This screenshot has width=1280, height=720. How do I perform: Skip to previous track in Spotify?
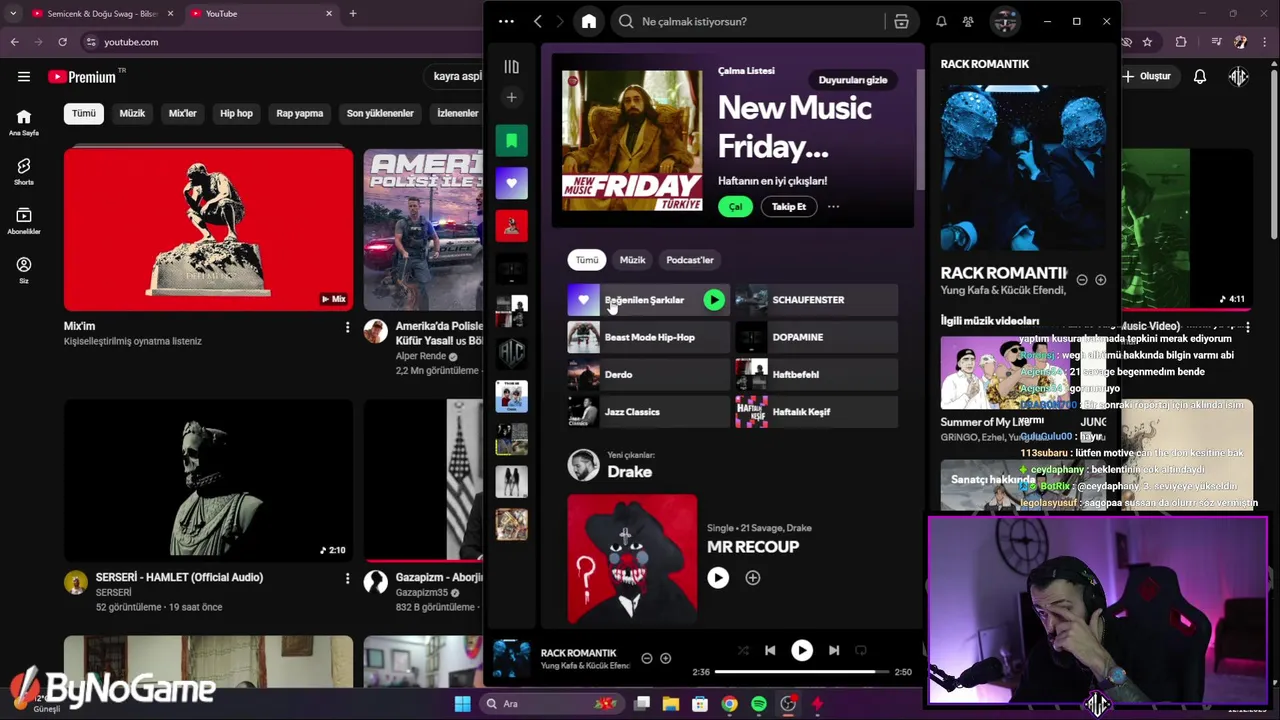[x=770, y=650]
